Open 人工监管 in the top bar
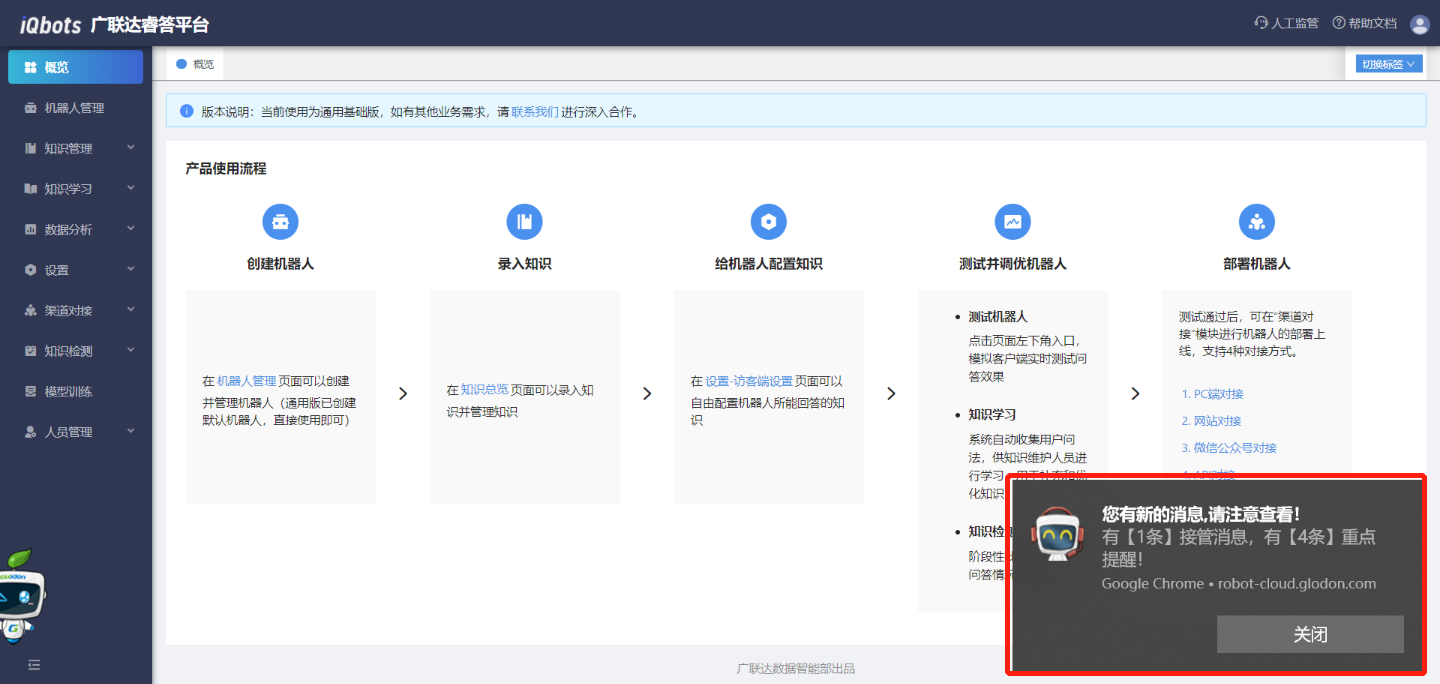 click(x=1286, y=24)
